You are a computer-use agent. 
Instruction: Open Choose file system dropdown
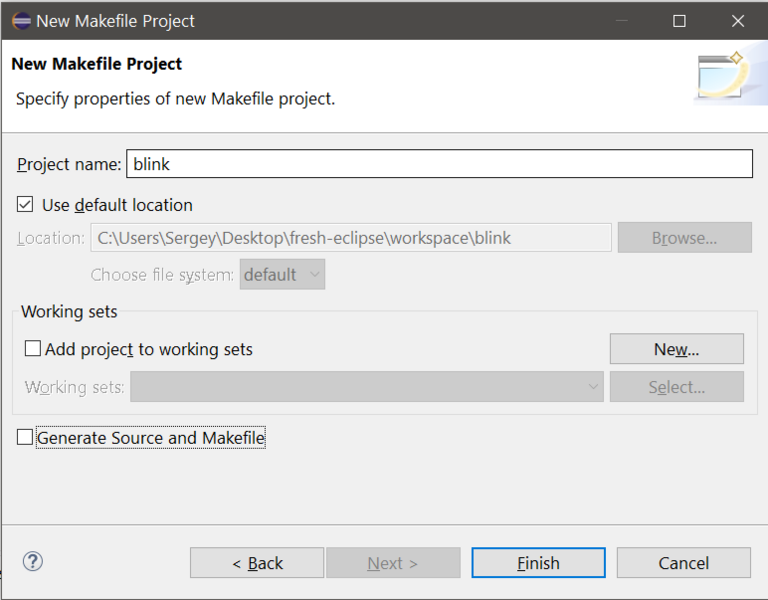282,274
